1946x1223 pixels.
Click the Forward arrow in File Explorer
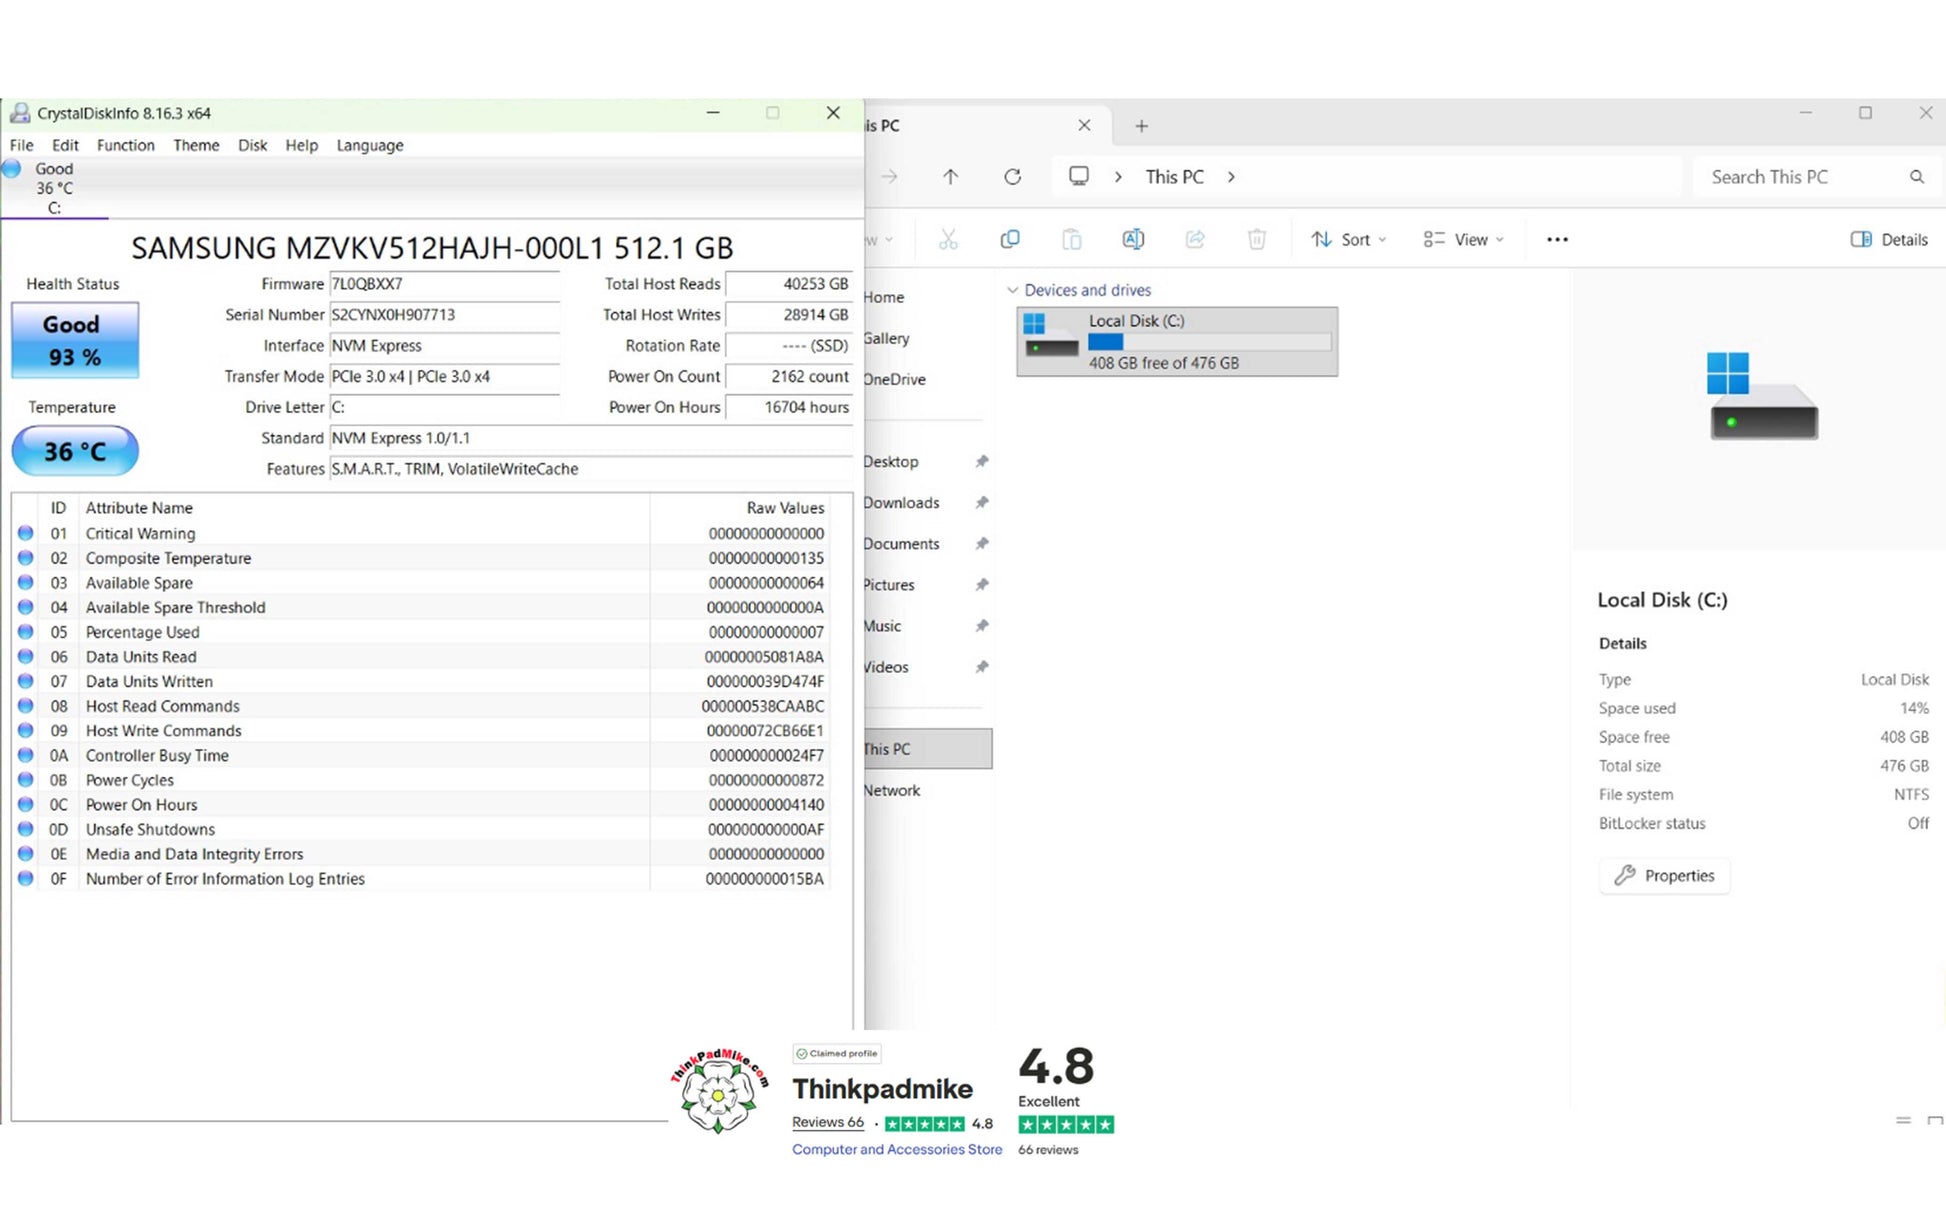[889, 177]
